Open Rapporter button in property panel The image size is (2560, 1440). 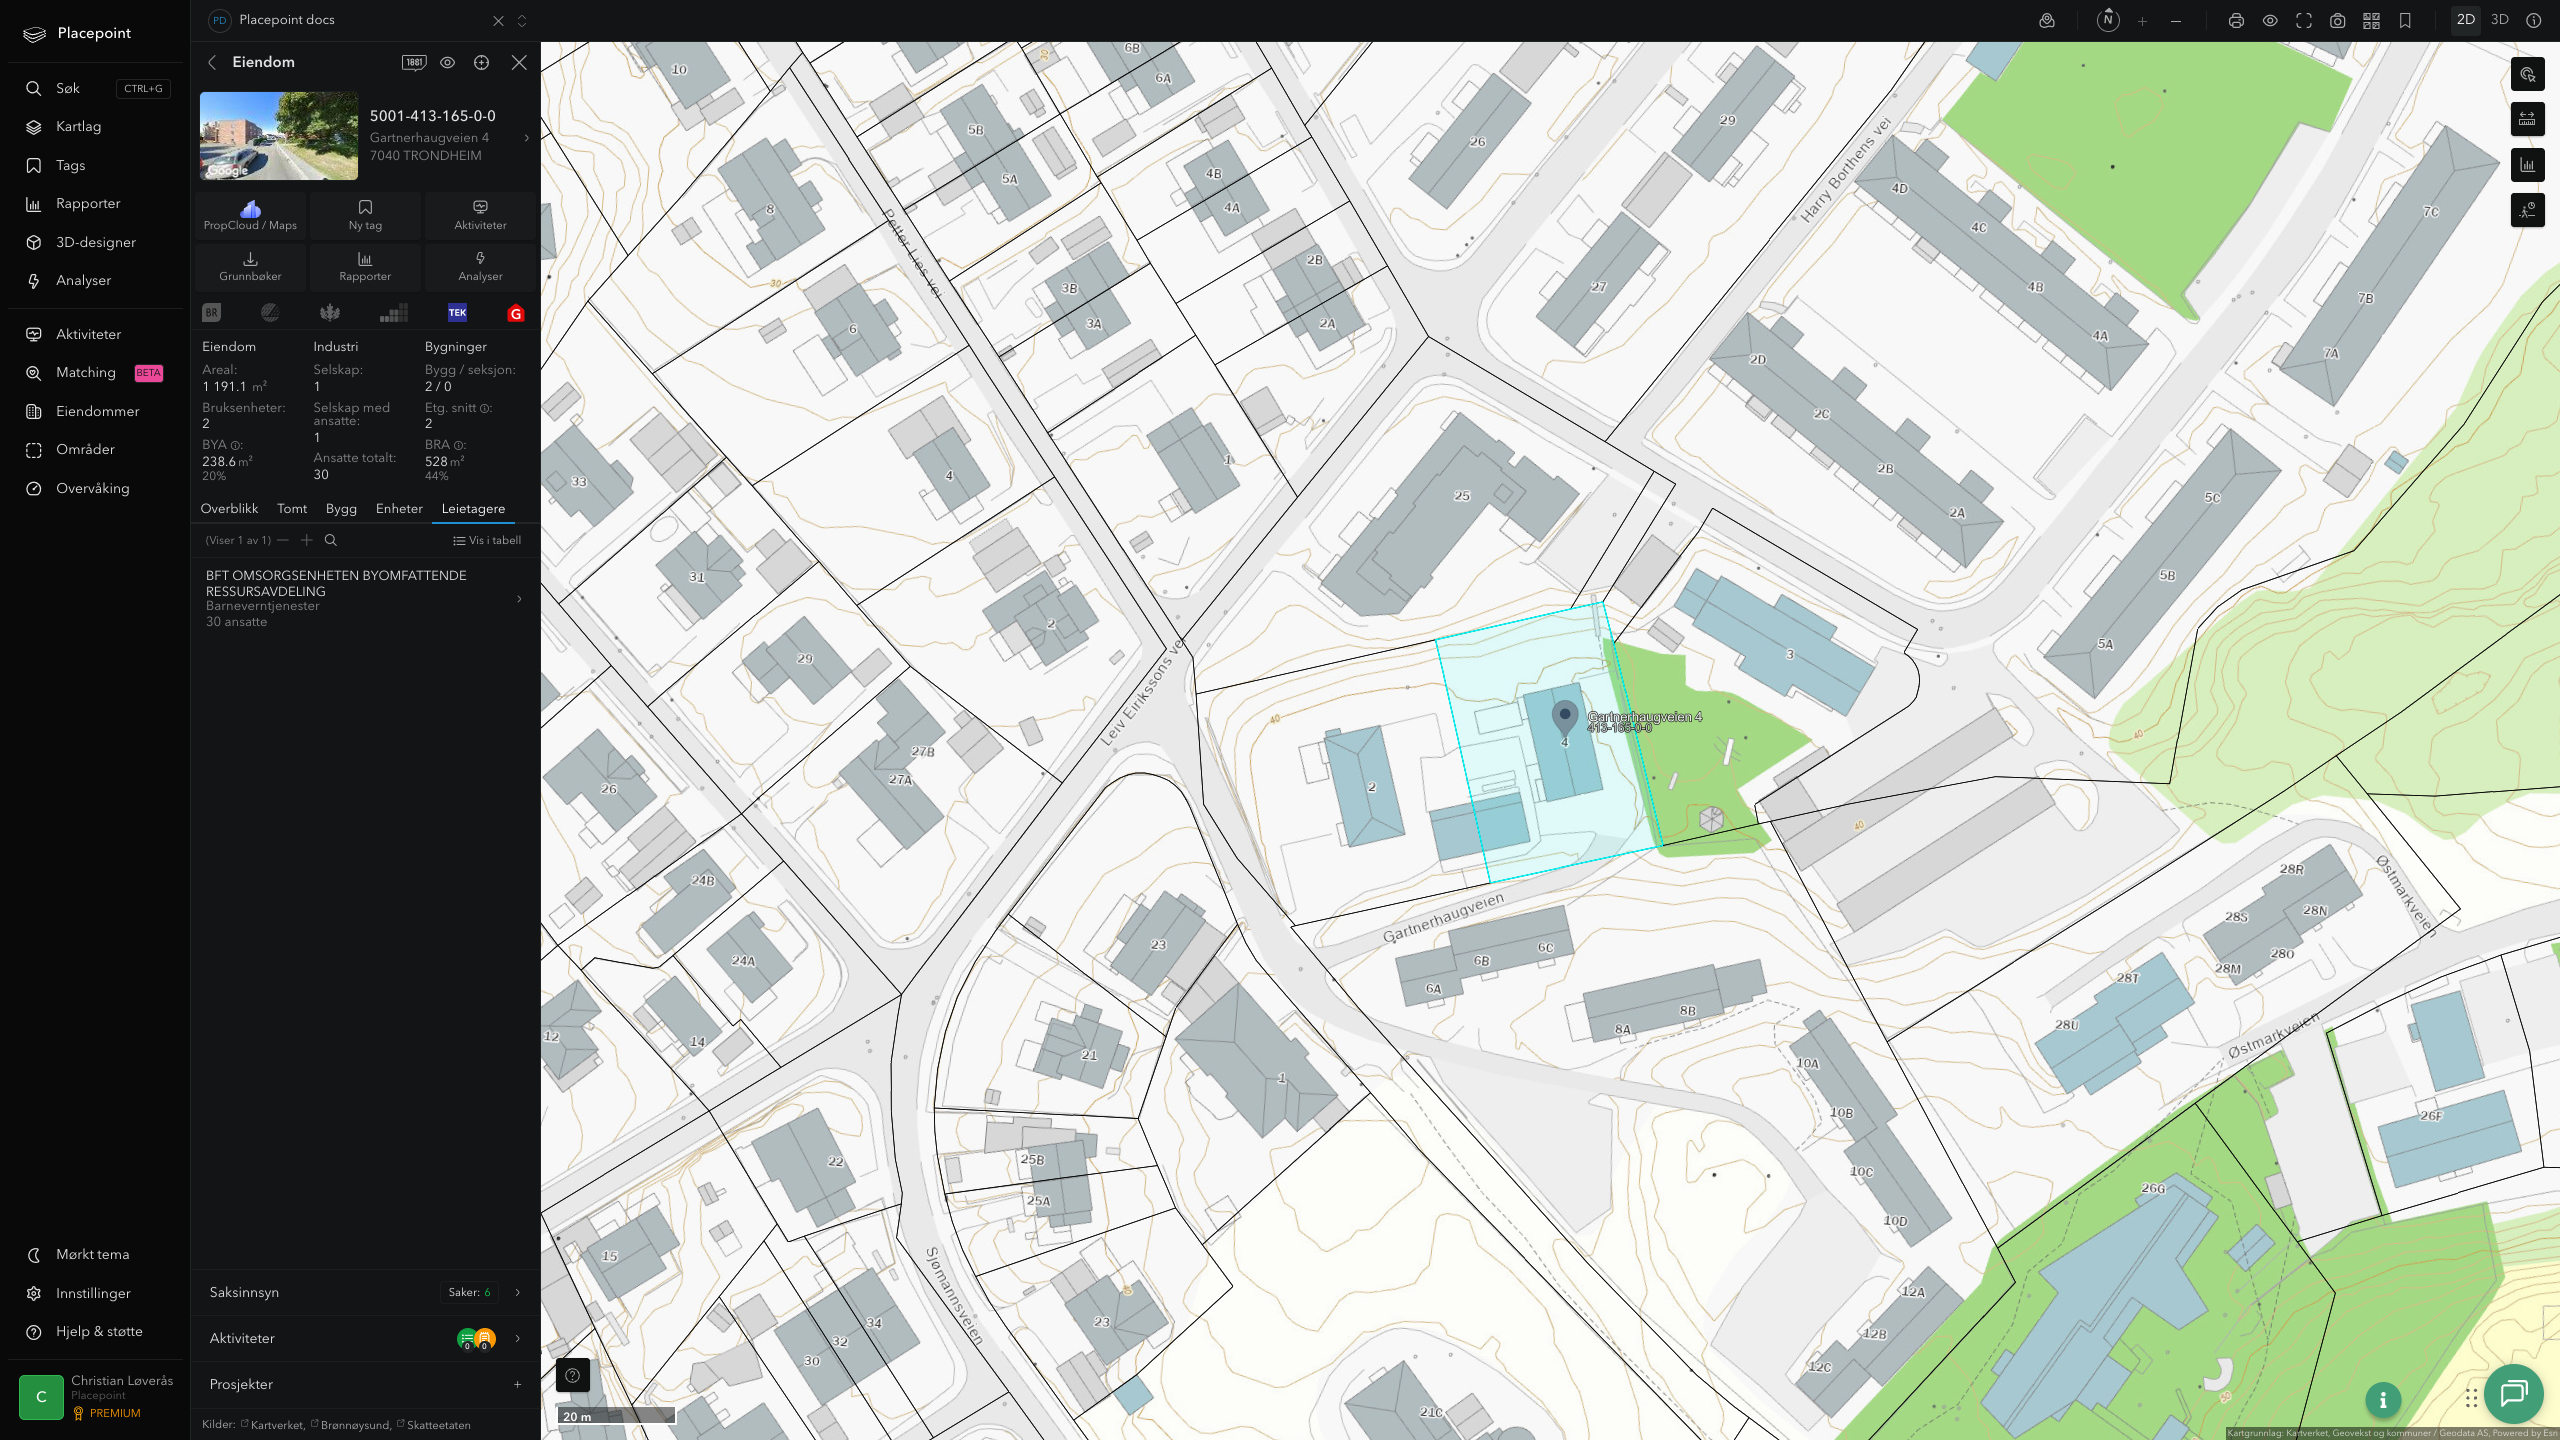tap(365, 266)
